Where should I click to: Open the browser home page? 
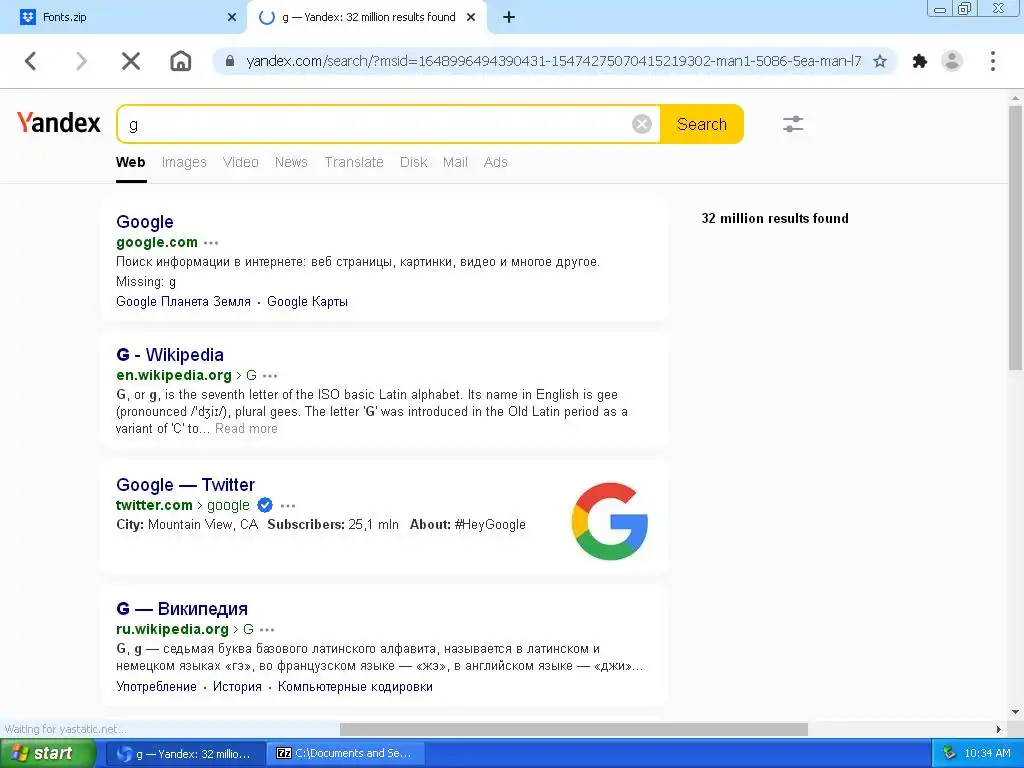point(180,61)
